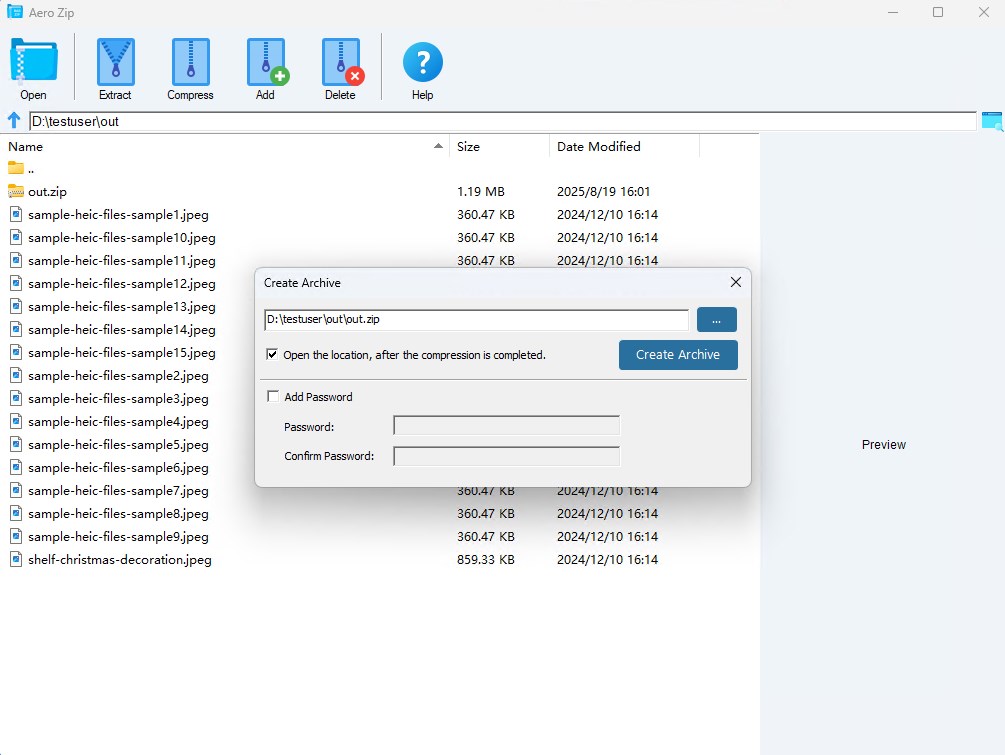This screenshot has height=755, width=1005.
Task: Click the 2025/8/19 16:01 date value
Action: (x=604, y=192)
